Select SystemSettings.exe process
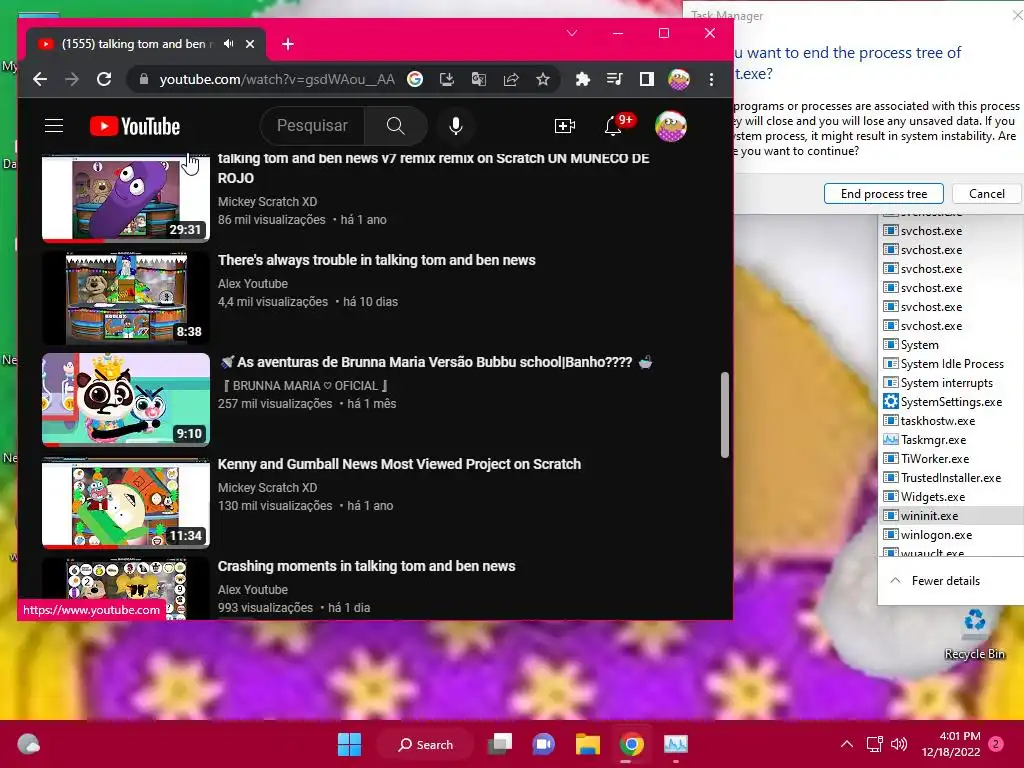This screenshot has width=1024, height=768. 952,402
